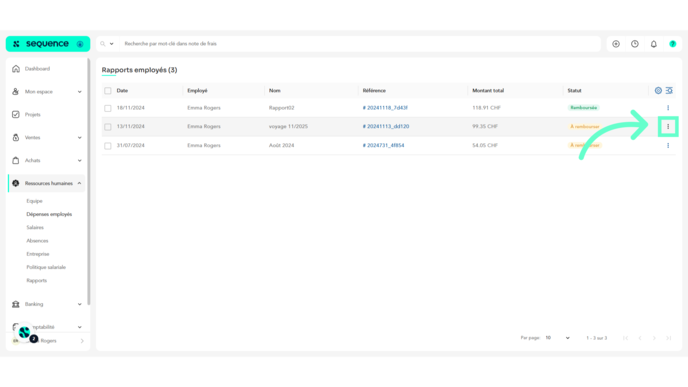Open the Absences submenu item
688x387 pixels.
click(37, 240)
